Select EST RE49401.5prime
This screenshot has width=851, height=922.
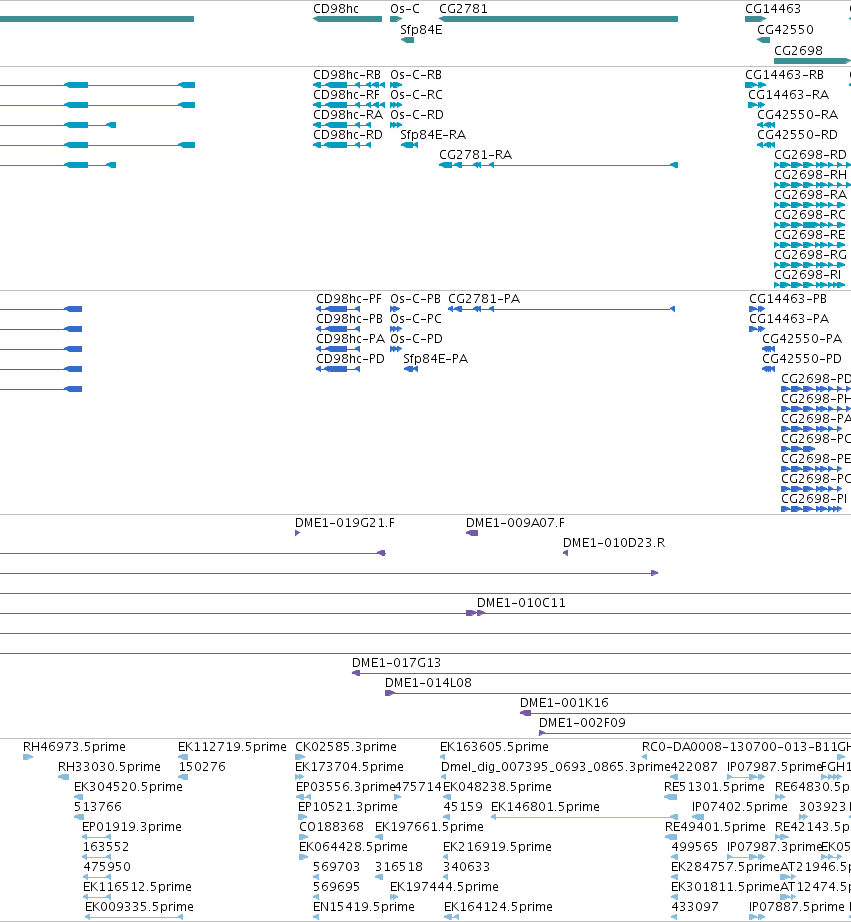670,837
